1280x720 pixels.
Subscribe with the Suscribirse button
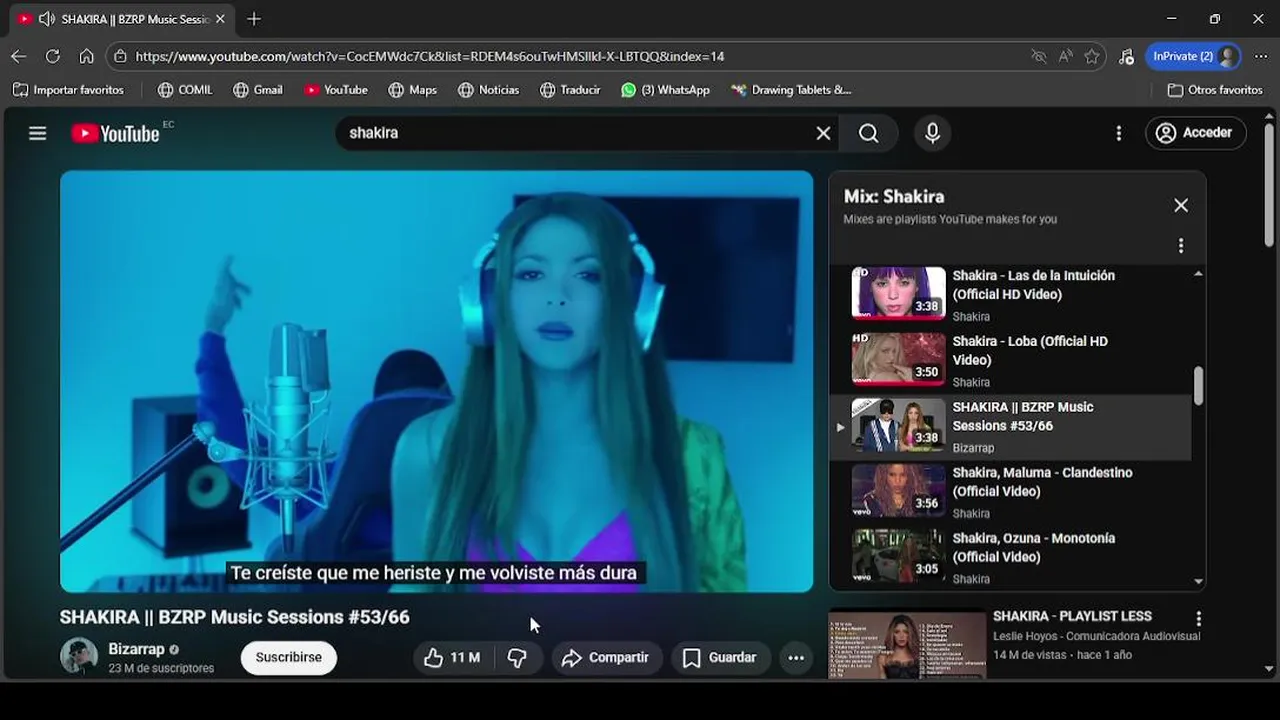pyautogui.click(x=289, y=657)
